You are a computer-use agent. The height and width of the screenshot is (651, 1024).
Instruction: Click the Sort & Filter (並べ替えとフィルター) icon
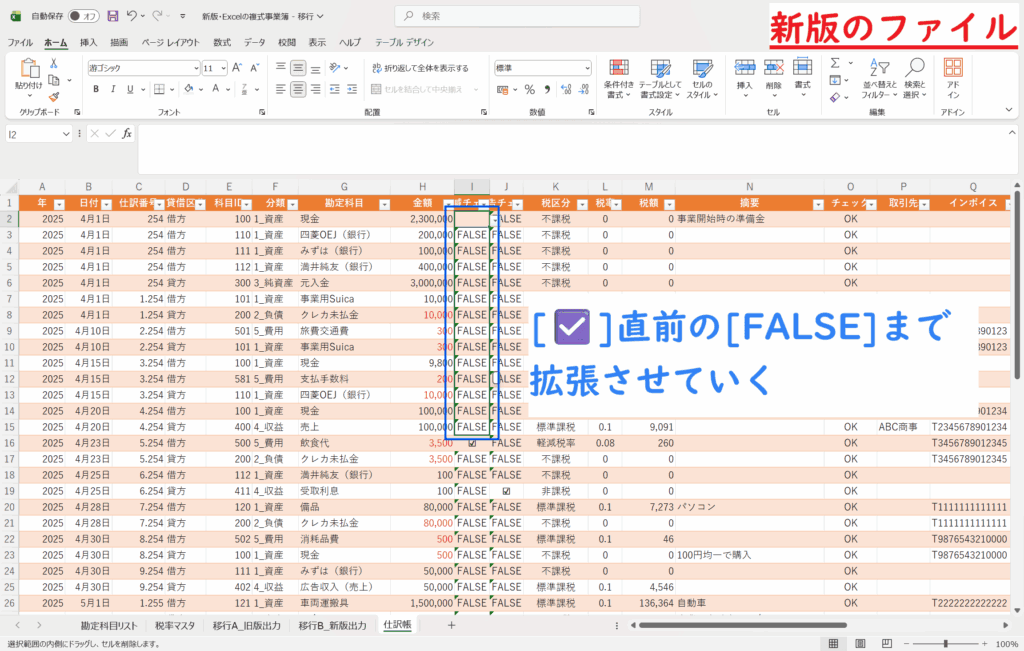(875, 77)
